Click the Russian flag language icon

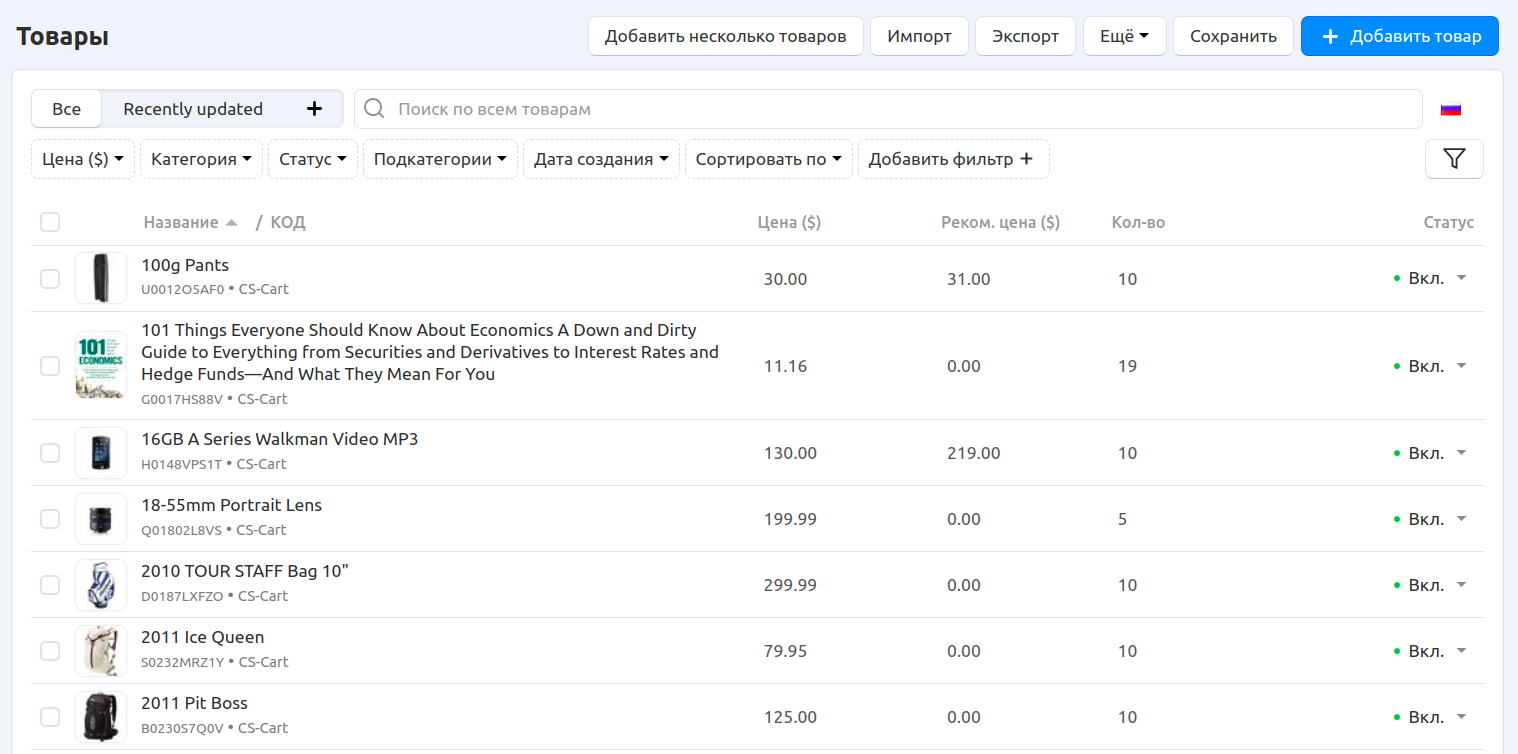[1450, 109]
